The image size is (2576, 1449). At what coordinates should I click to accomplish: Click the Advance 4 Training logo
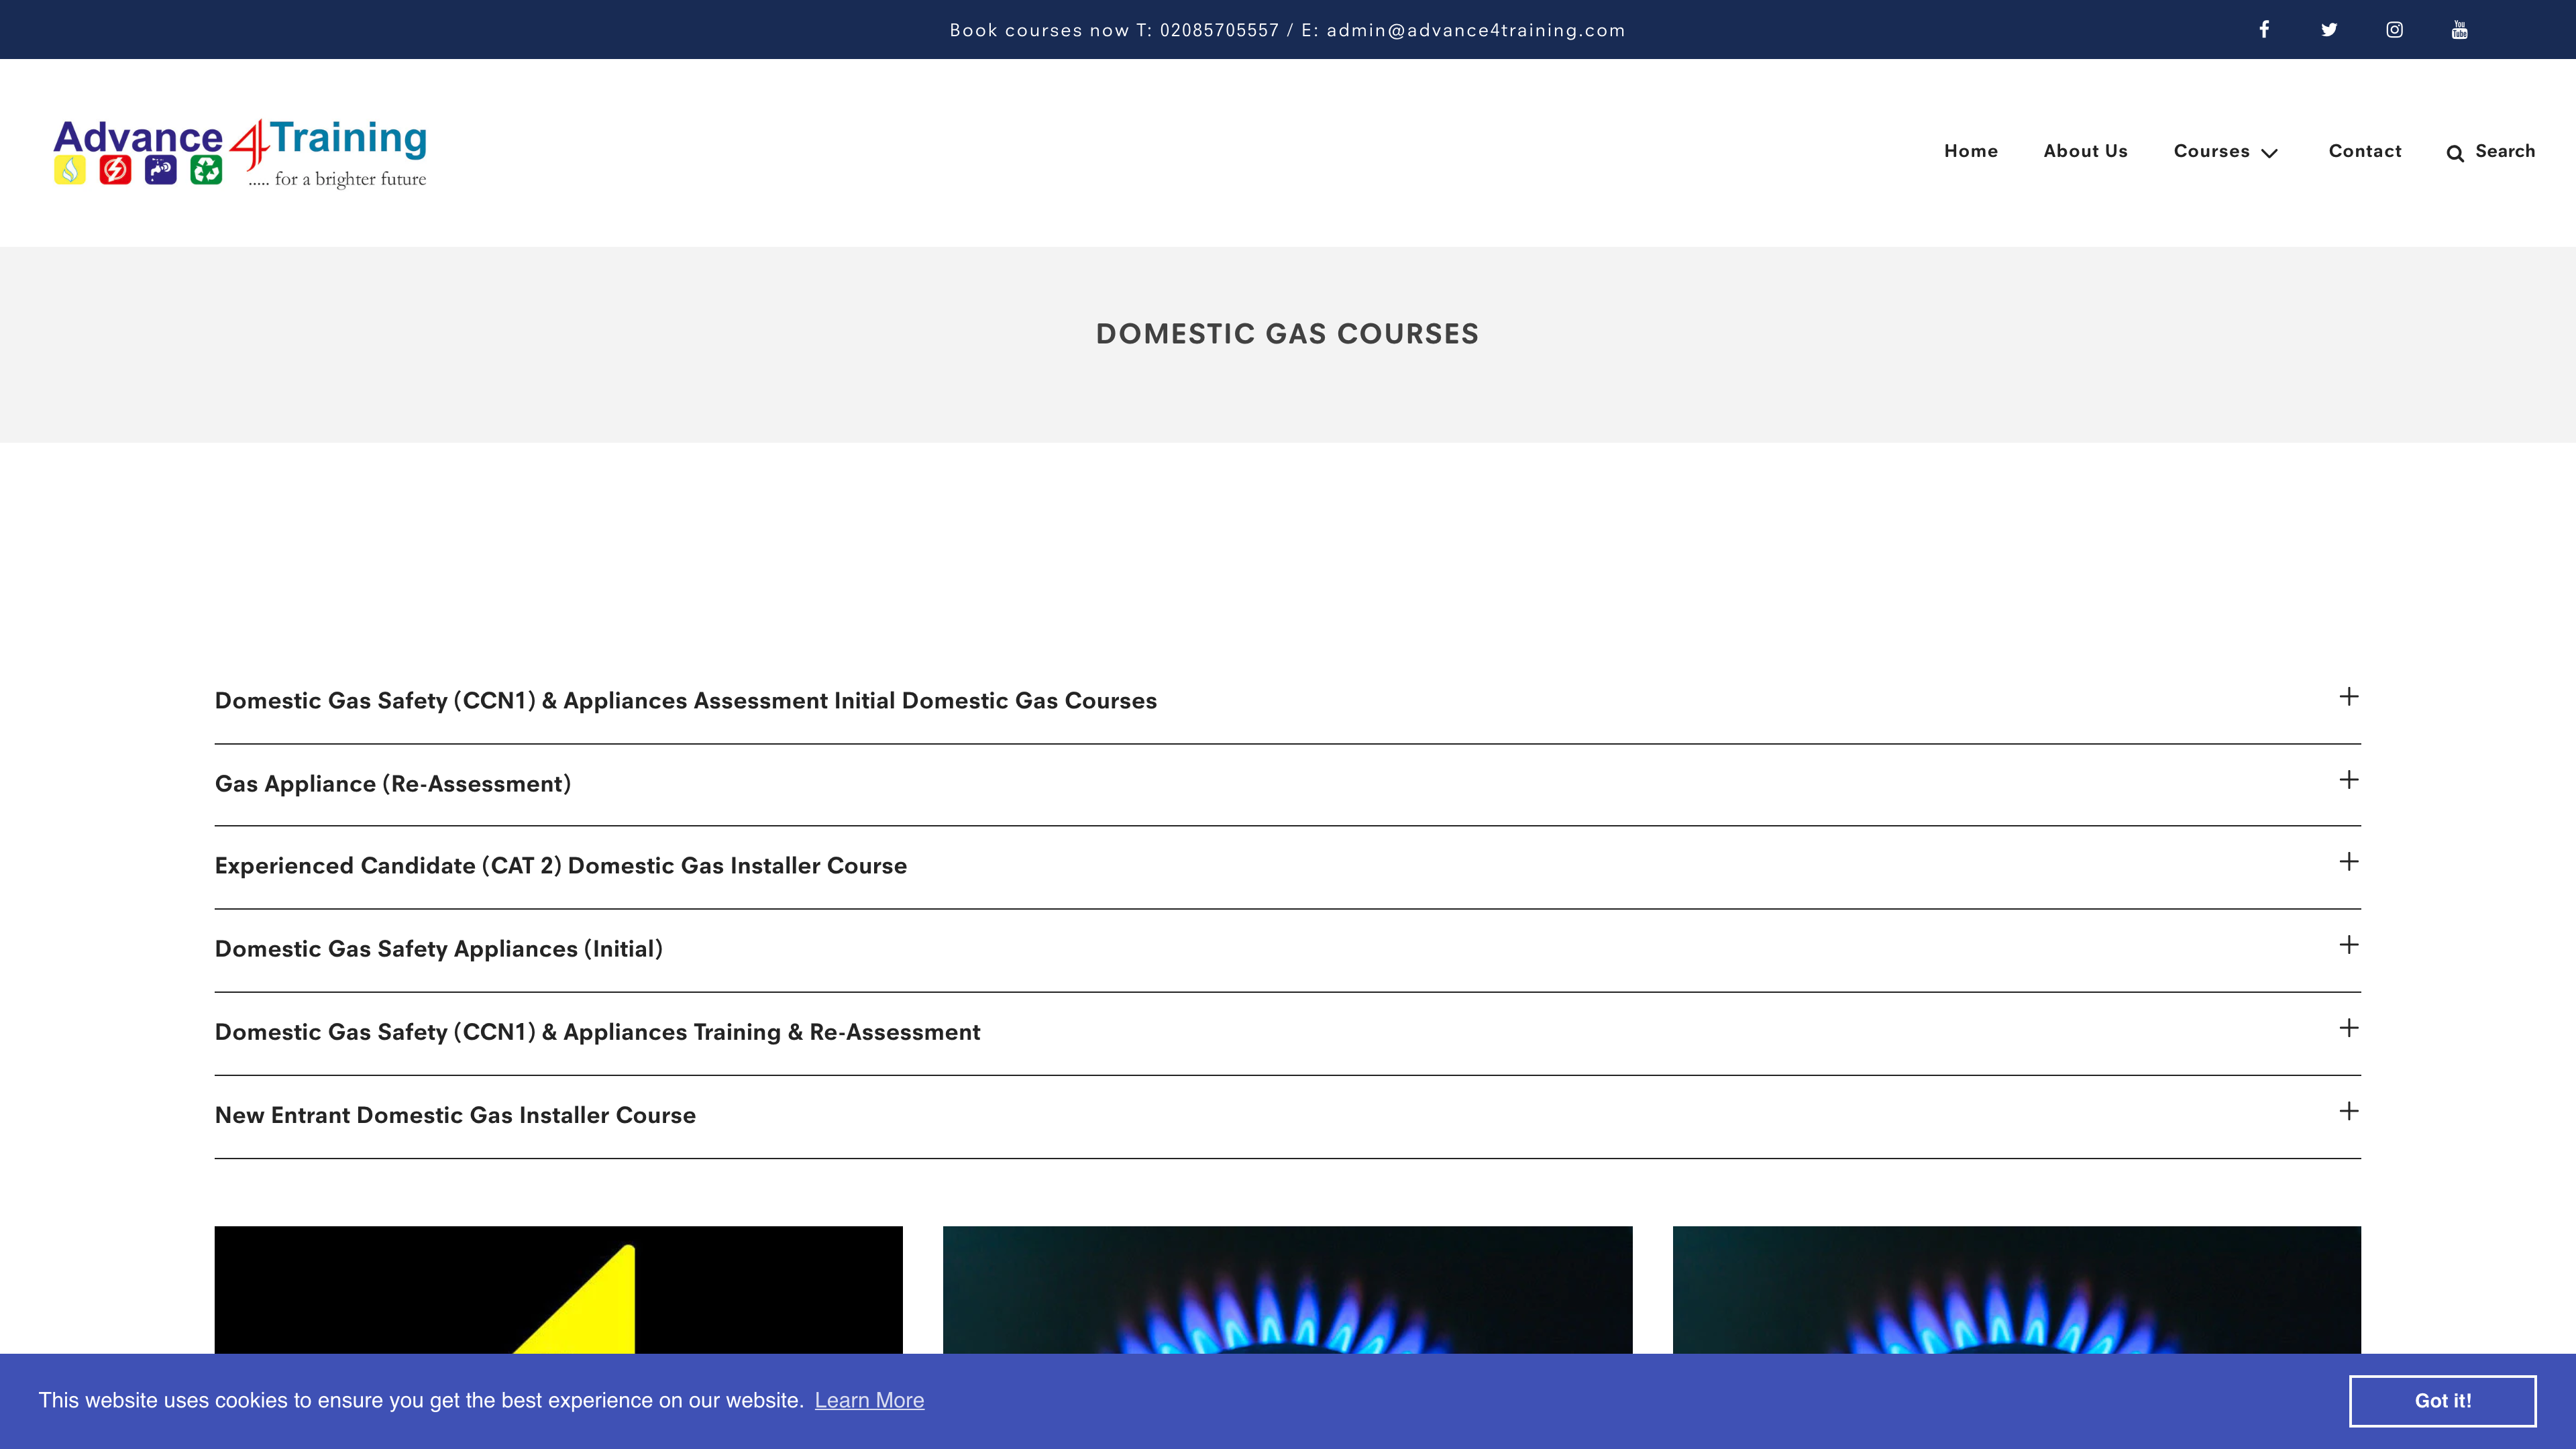(240, 152)
